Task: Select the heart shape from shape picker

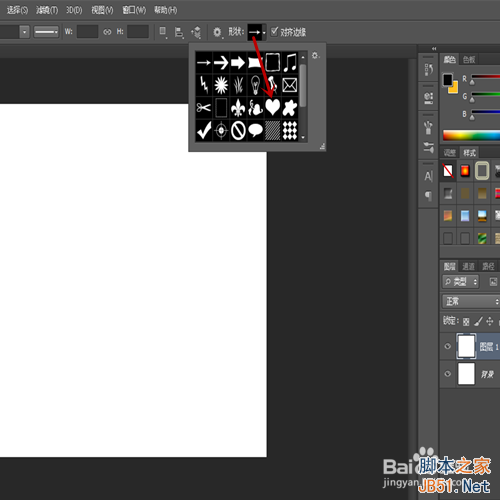Action: [x=272, y=107]
